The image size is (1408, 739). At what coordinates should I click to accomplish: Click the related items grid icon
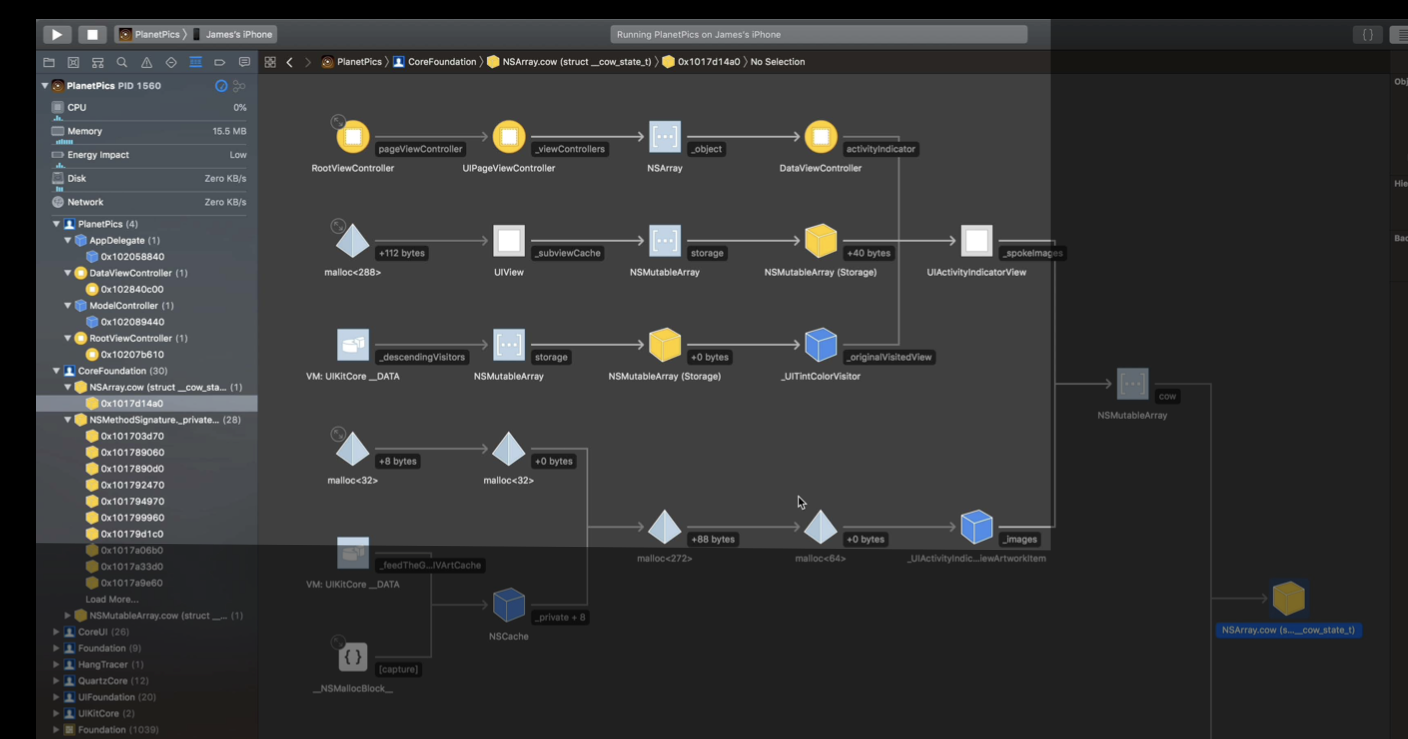coord(270,62)
